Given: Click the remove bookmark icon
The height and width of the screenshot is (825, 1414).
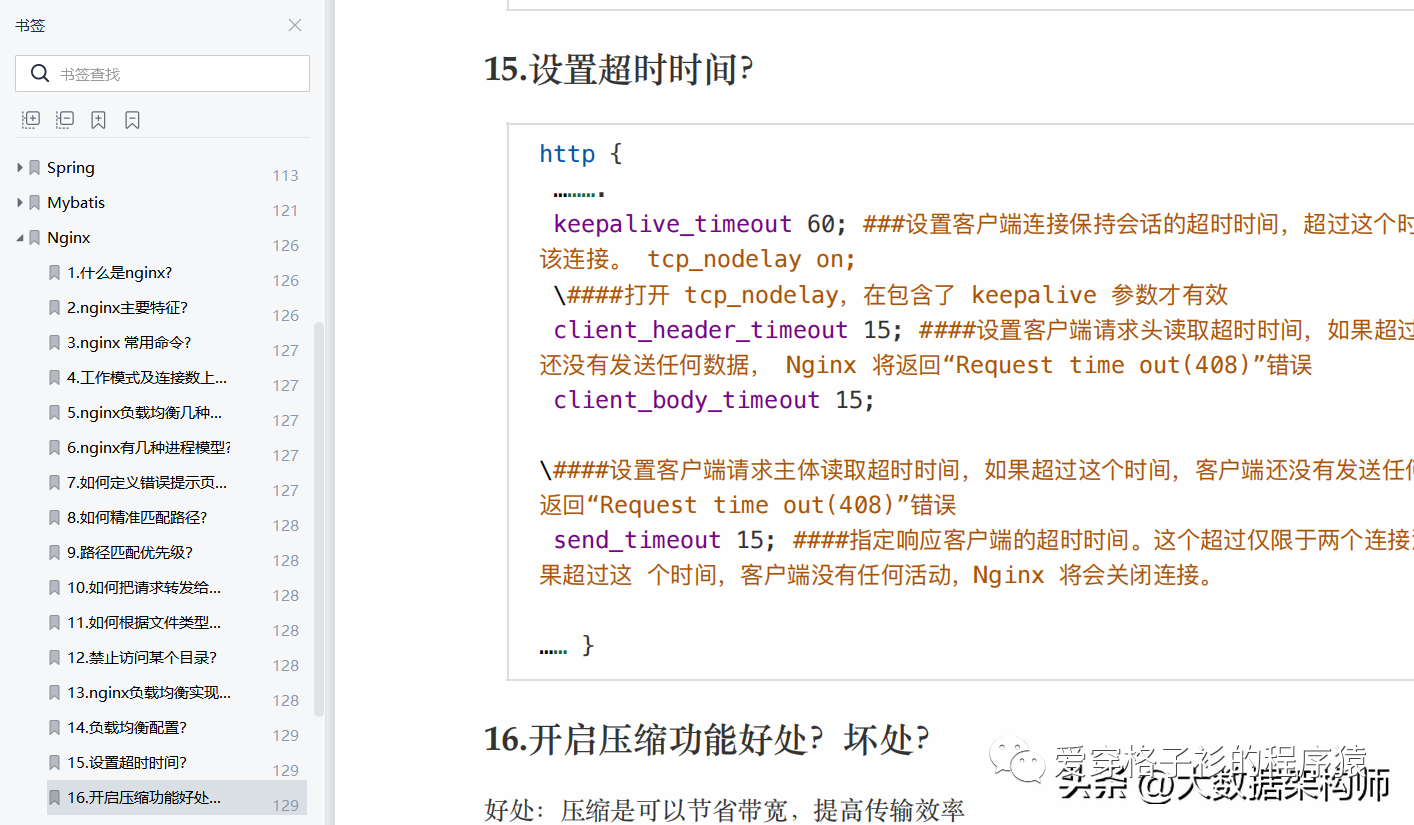Looking at the screenshot, I should tap(132, 119).
